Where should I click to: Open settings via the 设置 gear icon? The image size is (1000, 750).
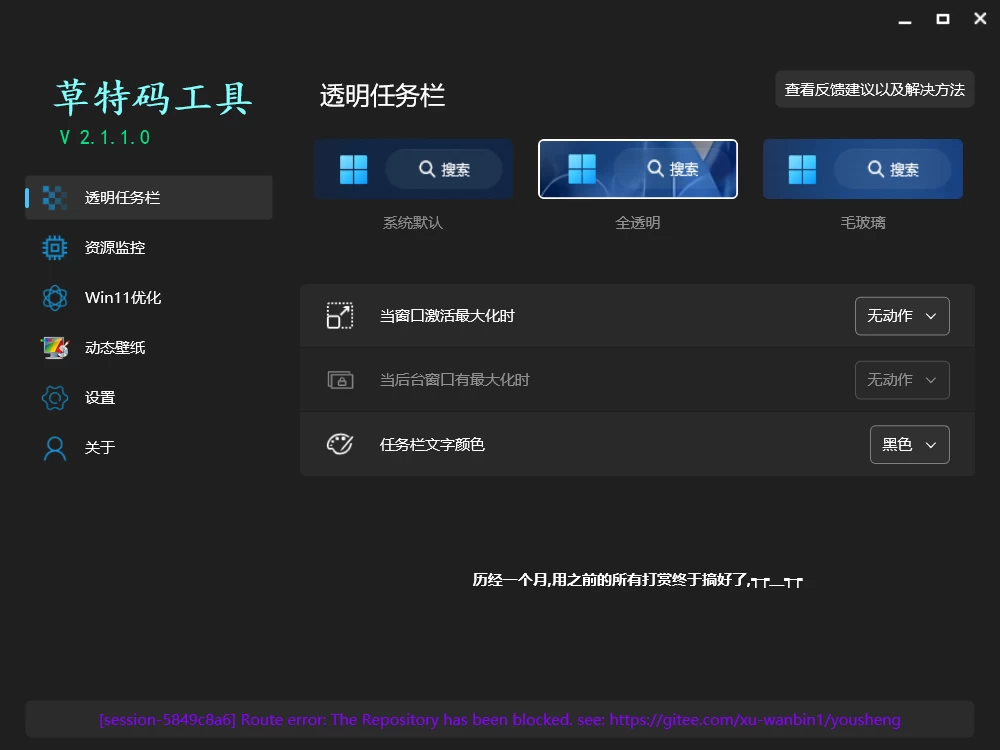coord(54,397)
